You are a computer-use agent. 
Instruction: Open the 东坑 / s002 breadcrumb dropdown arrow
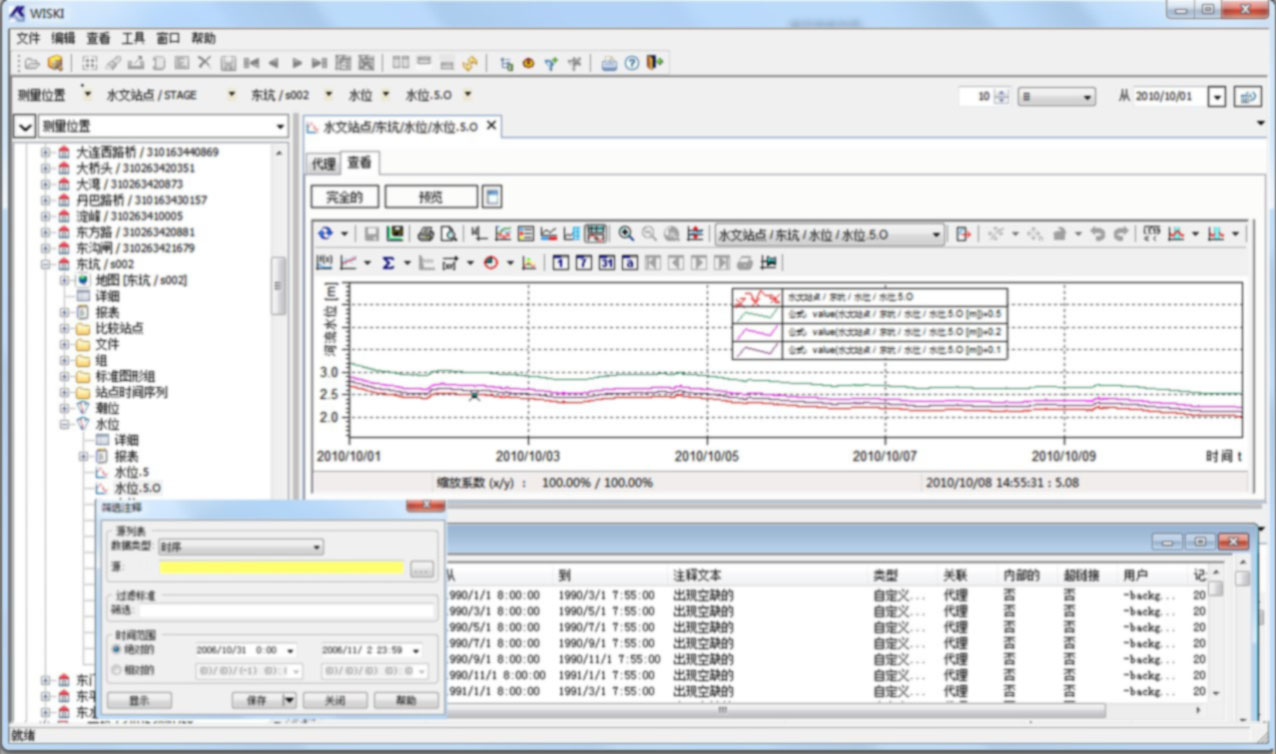pyautogui.click(x=330, y=95)
